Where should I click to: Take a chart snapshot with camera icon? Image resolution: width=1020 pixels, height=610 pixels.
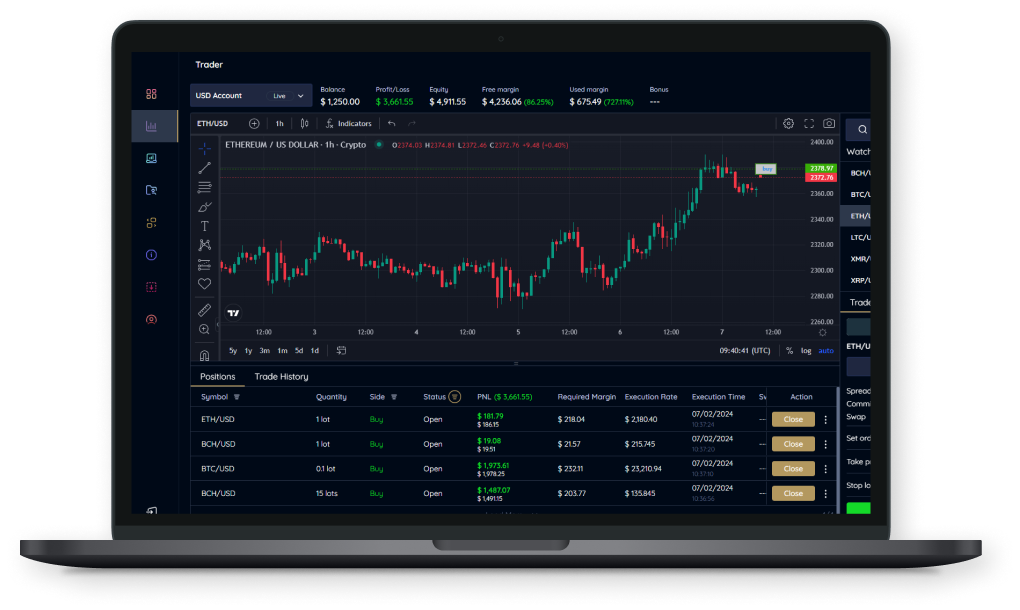829,124
